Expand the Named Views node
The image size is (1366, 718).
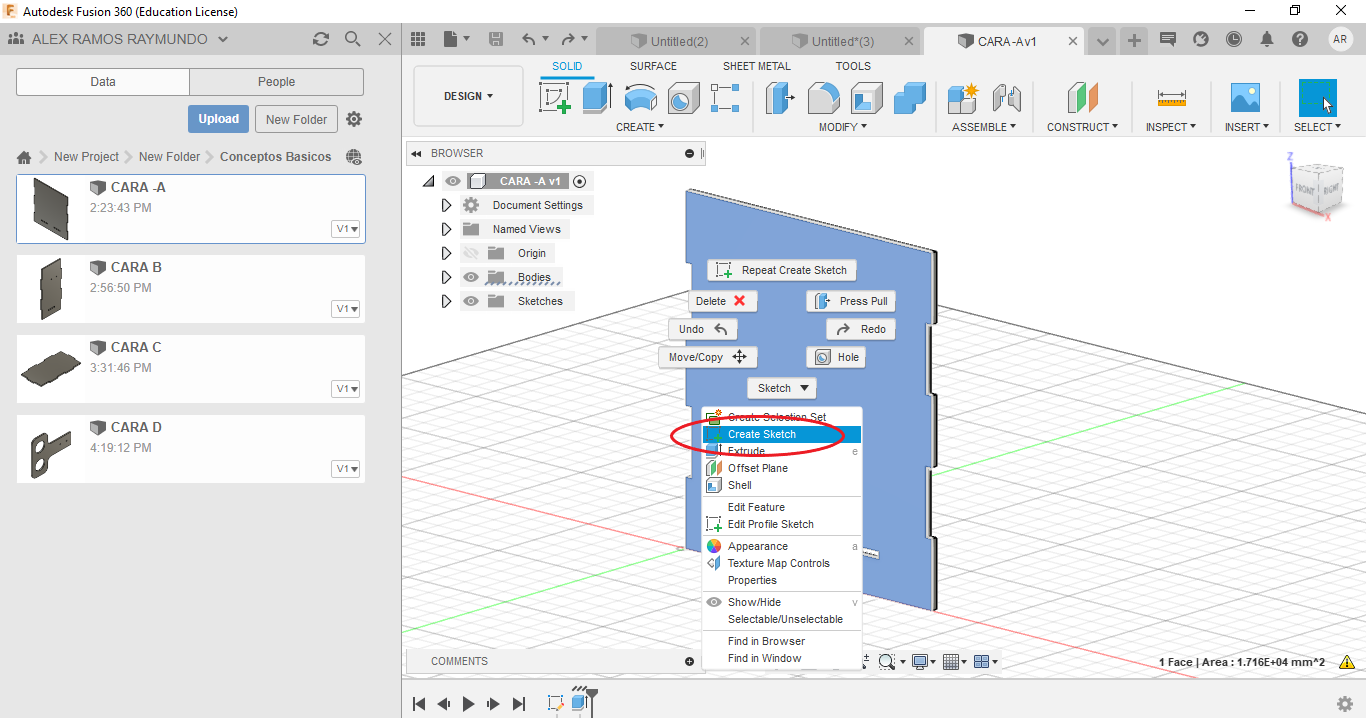[447, 229]
